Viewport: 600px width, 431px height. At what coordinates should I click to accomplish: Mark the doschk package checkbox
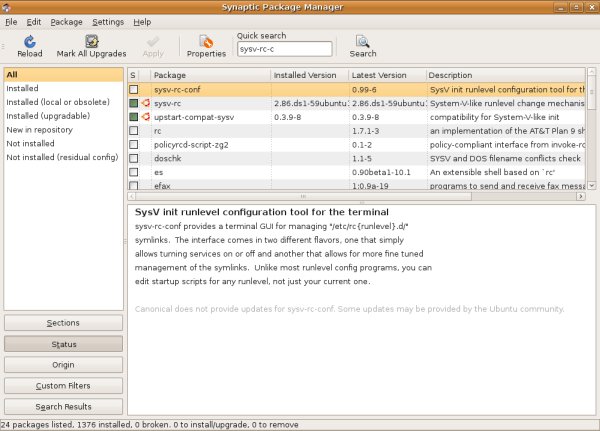(x=133, y=159)
